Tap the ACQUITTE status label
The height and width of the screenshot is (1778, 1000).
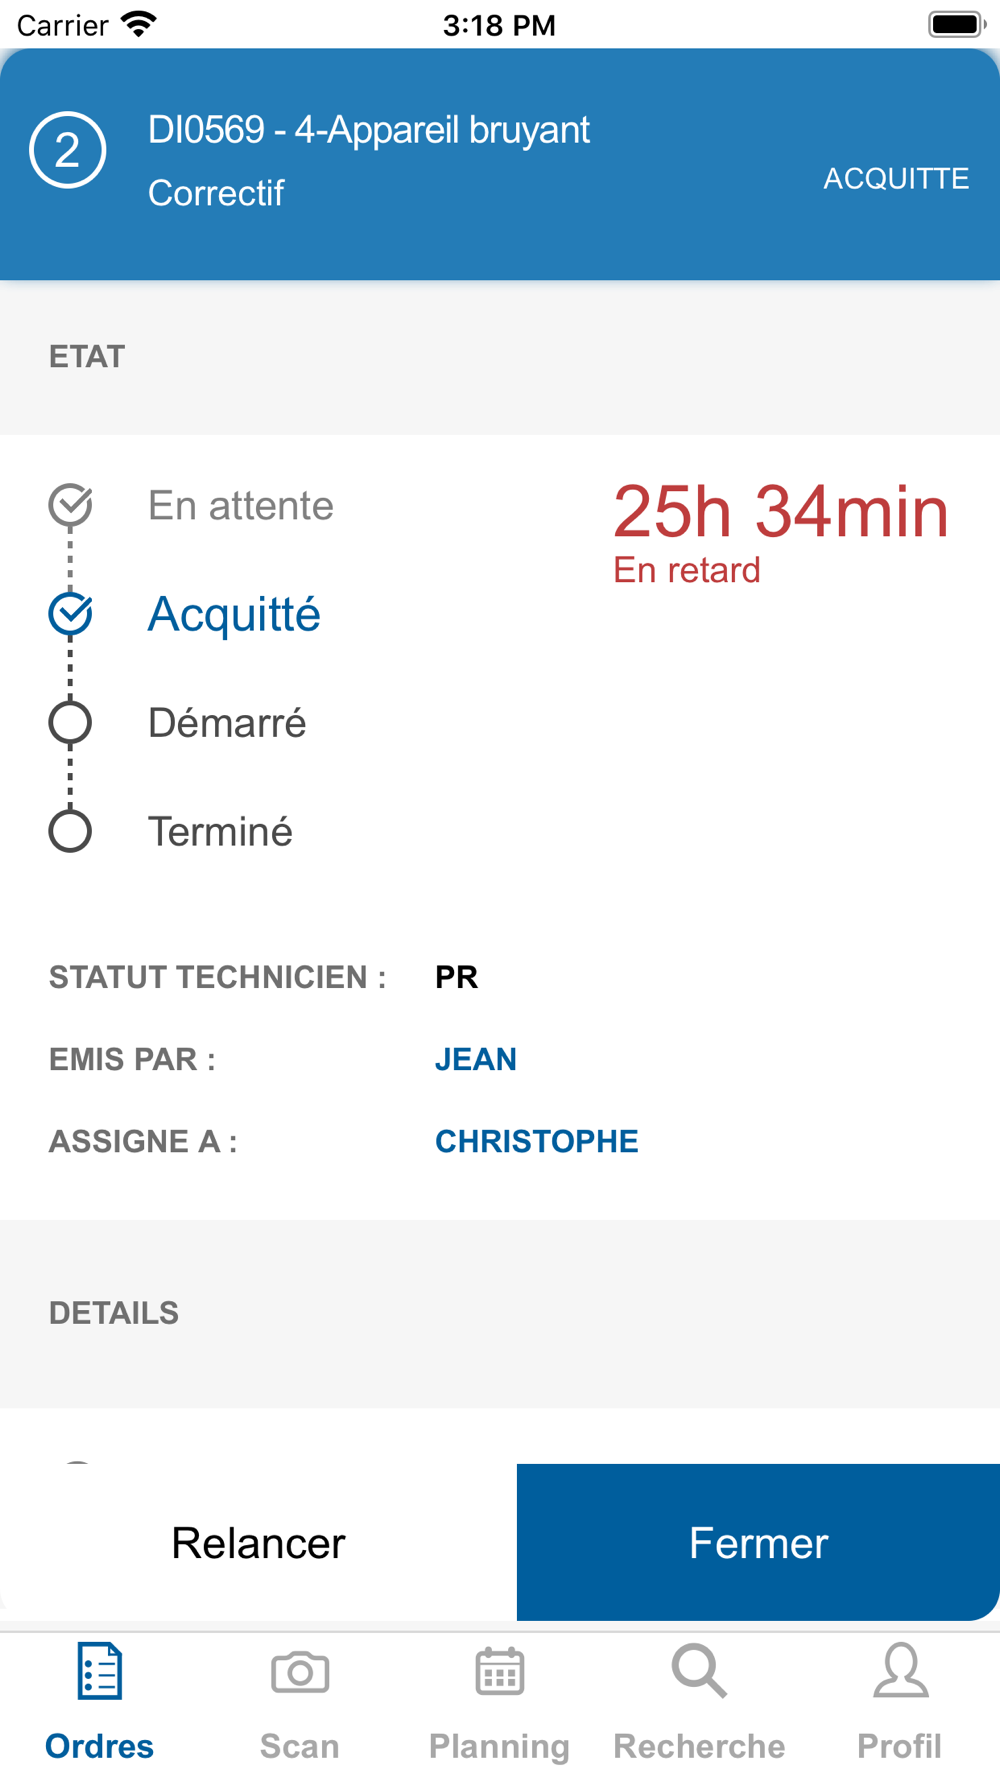(x=896, y=178)
